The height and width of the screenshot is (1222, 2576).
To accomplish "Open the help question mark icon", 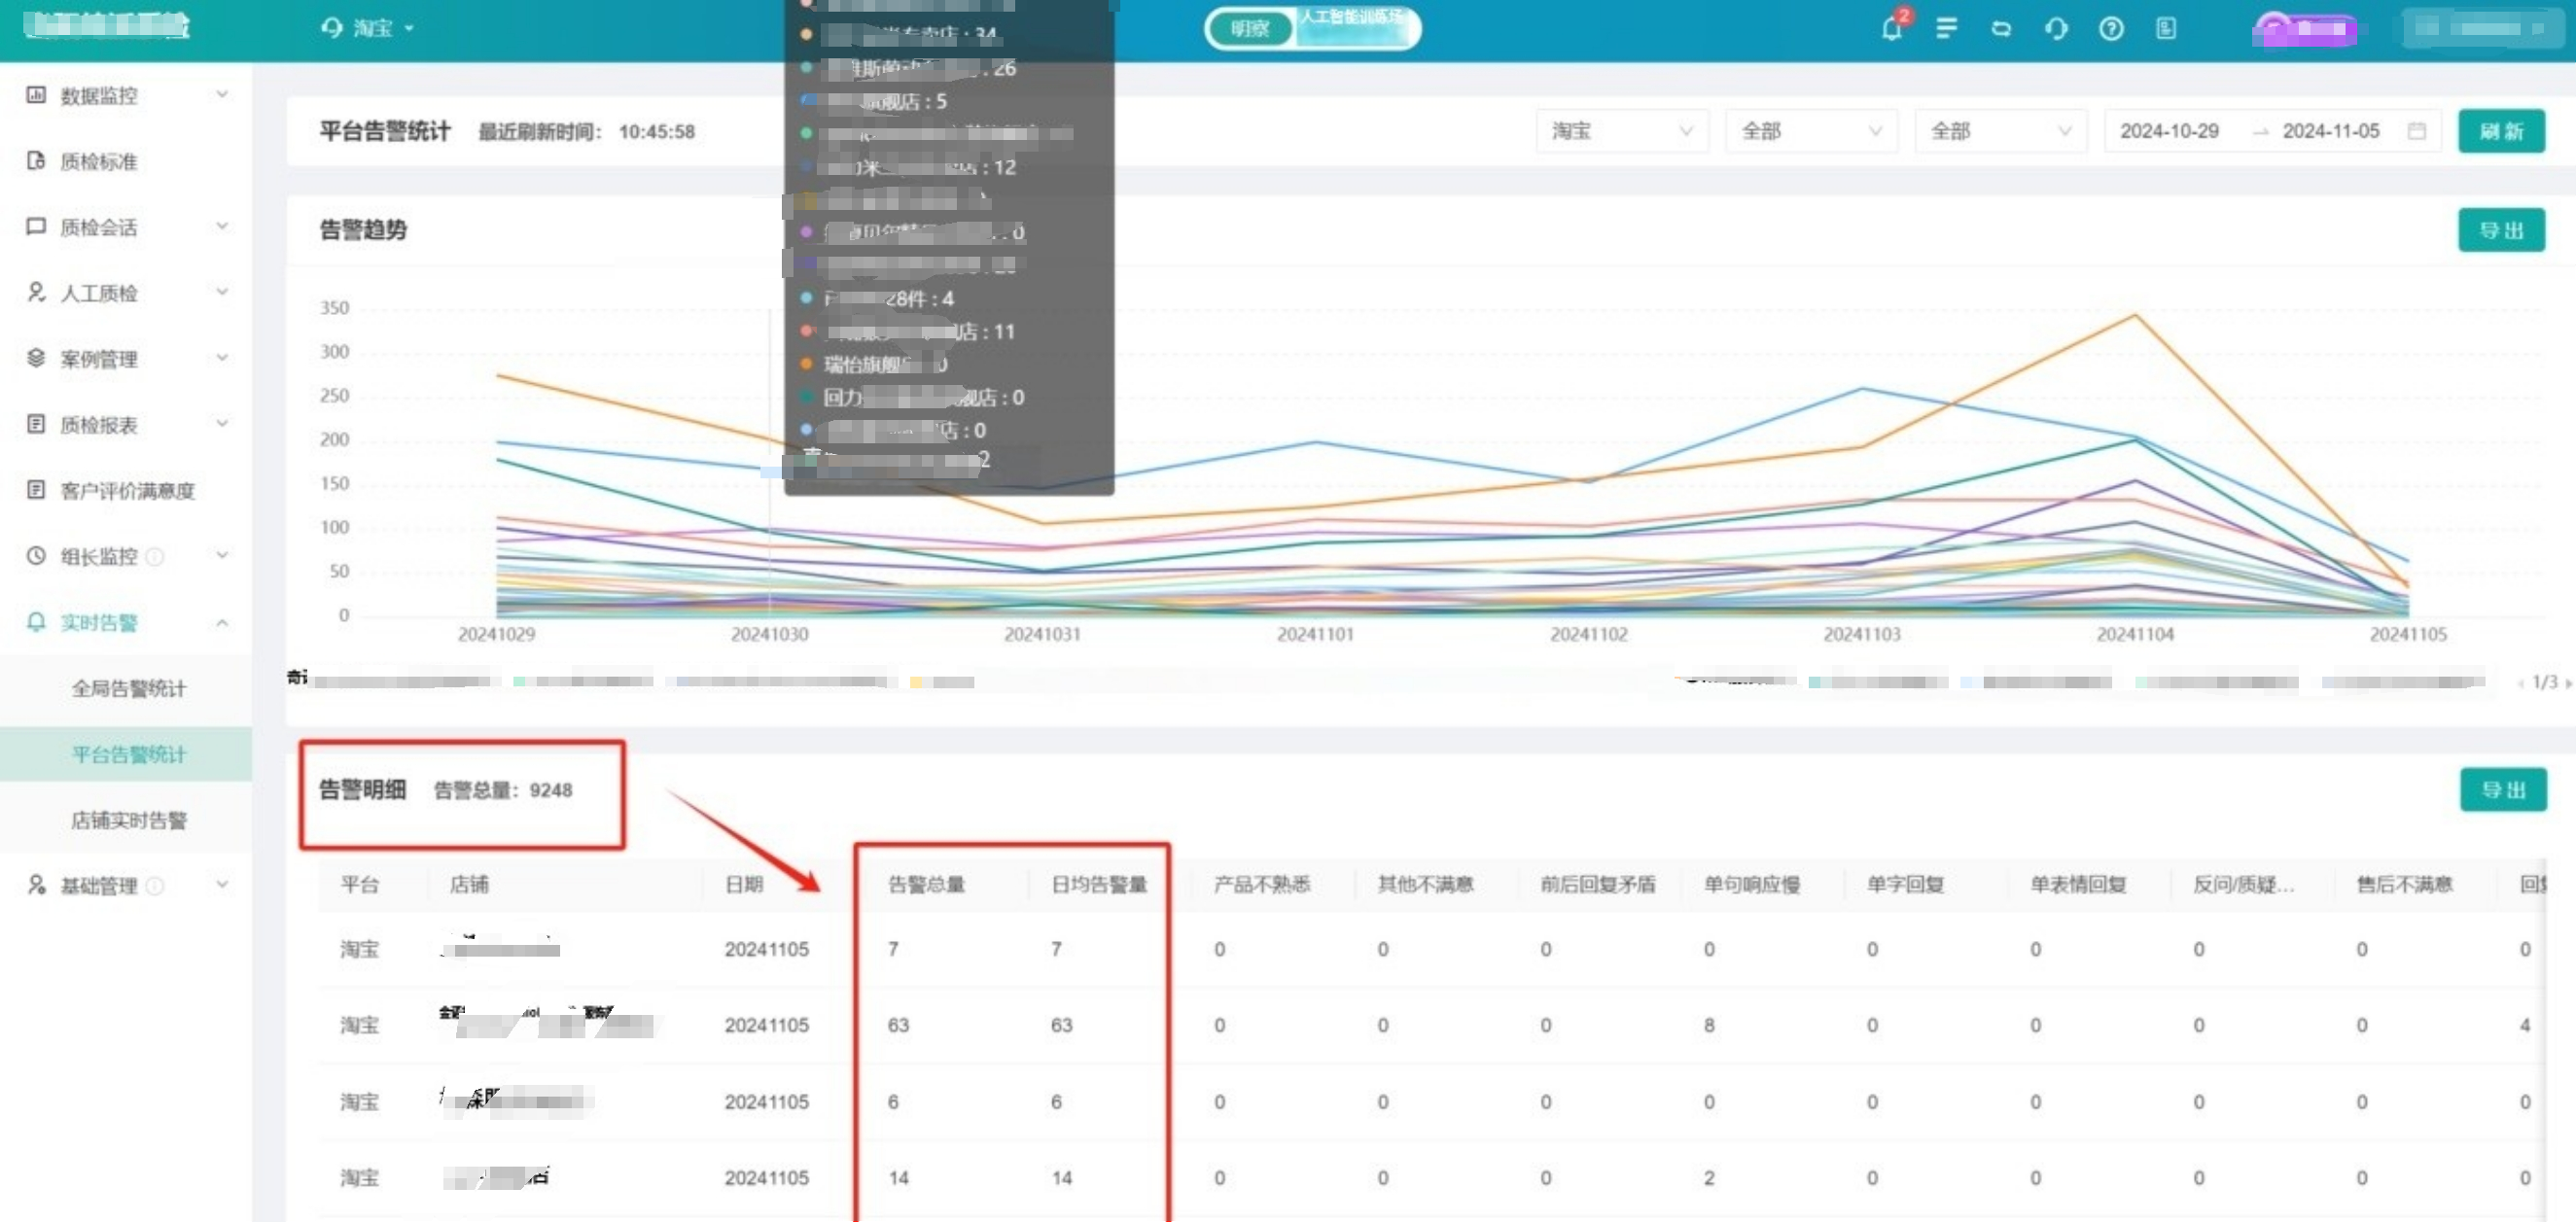I will [2111, 28].
